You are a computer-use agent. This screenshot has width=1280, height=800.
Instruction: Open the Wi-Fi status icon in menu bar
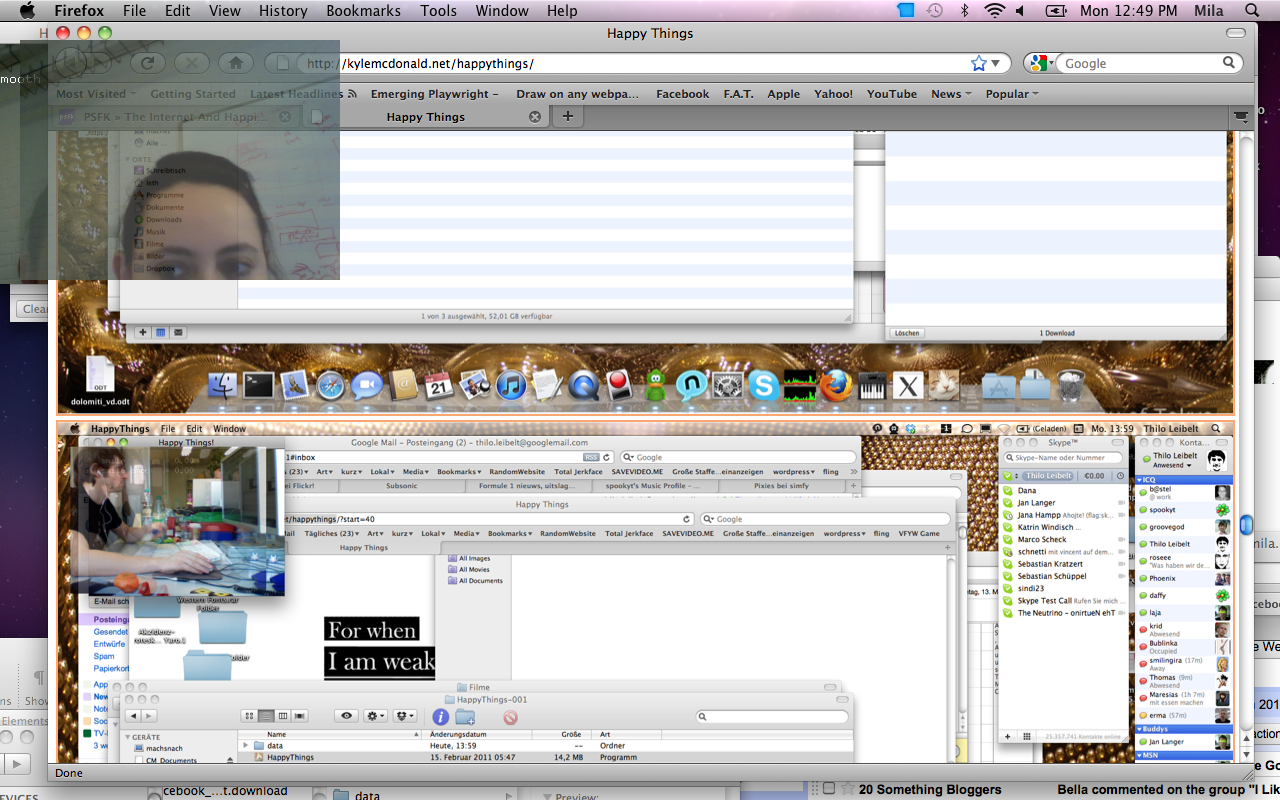point(994,11)
